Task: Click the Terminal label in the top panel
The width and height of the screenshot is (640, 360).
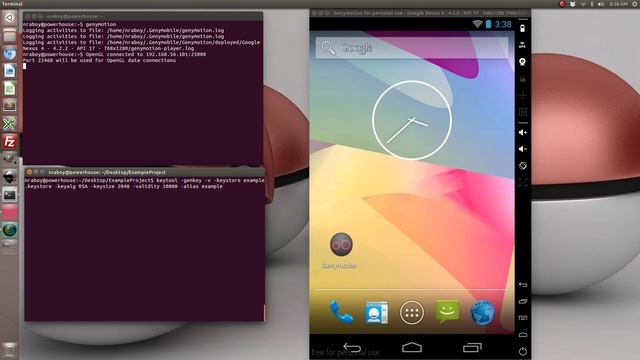Action: coord(12,4)
